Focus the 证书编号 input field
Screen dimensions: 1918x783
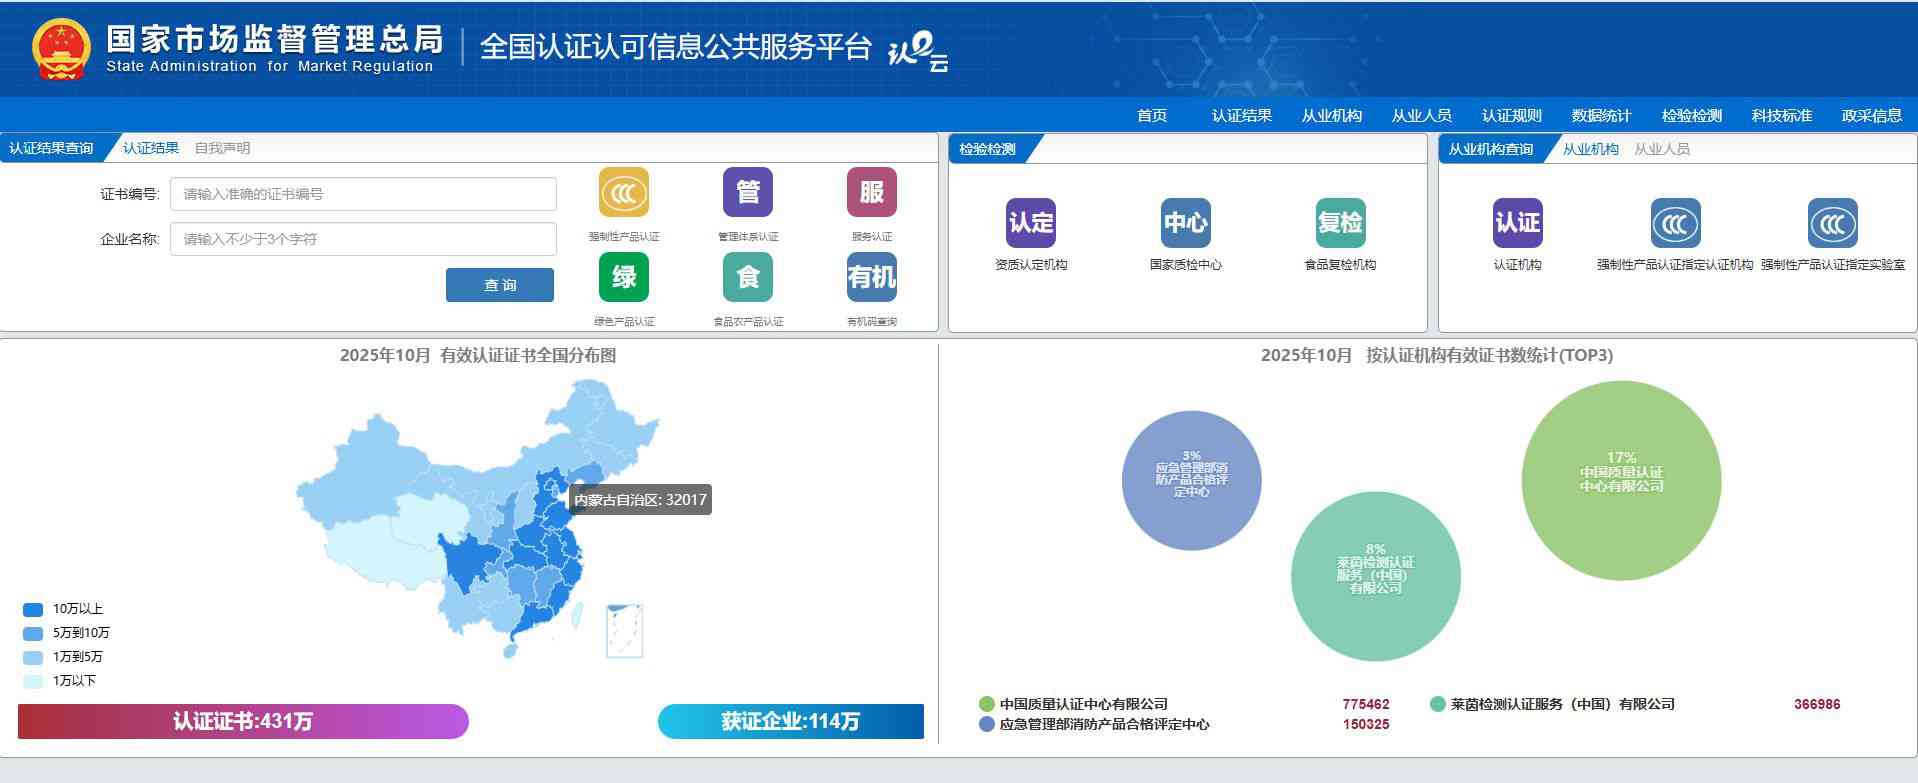[x=363, y=194]
